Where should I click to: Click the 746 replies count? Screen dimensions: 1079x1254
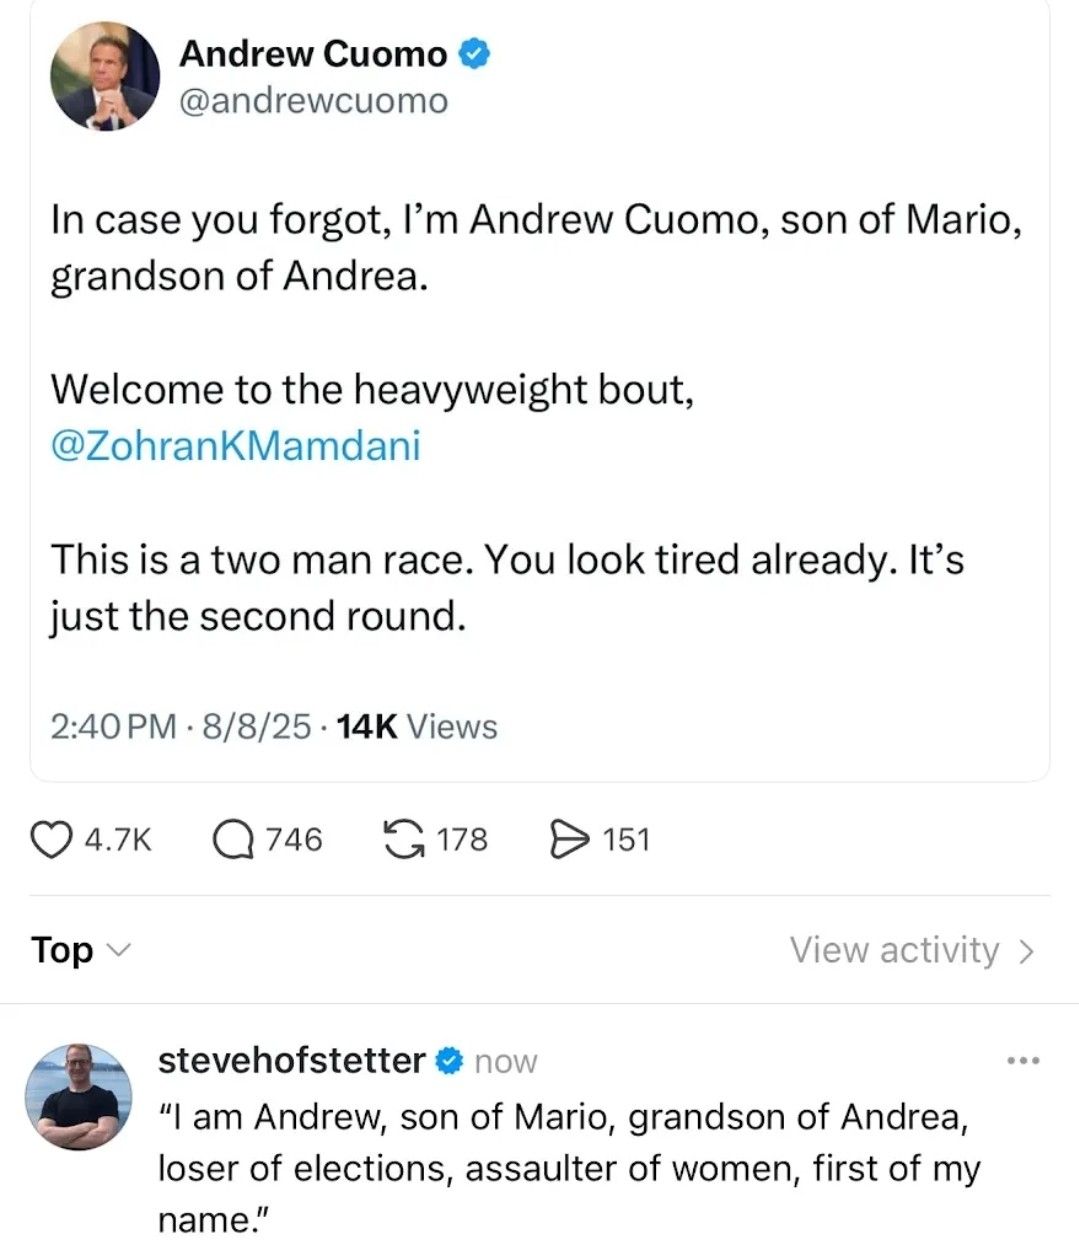pos(293,839)
